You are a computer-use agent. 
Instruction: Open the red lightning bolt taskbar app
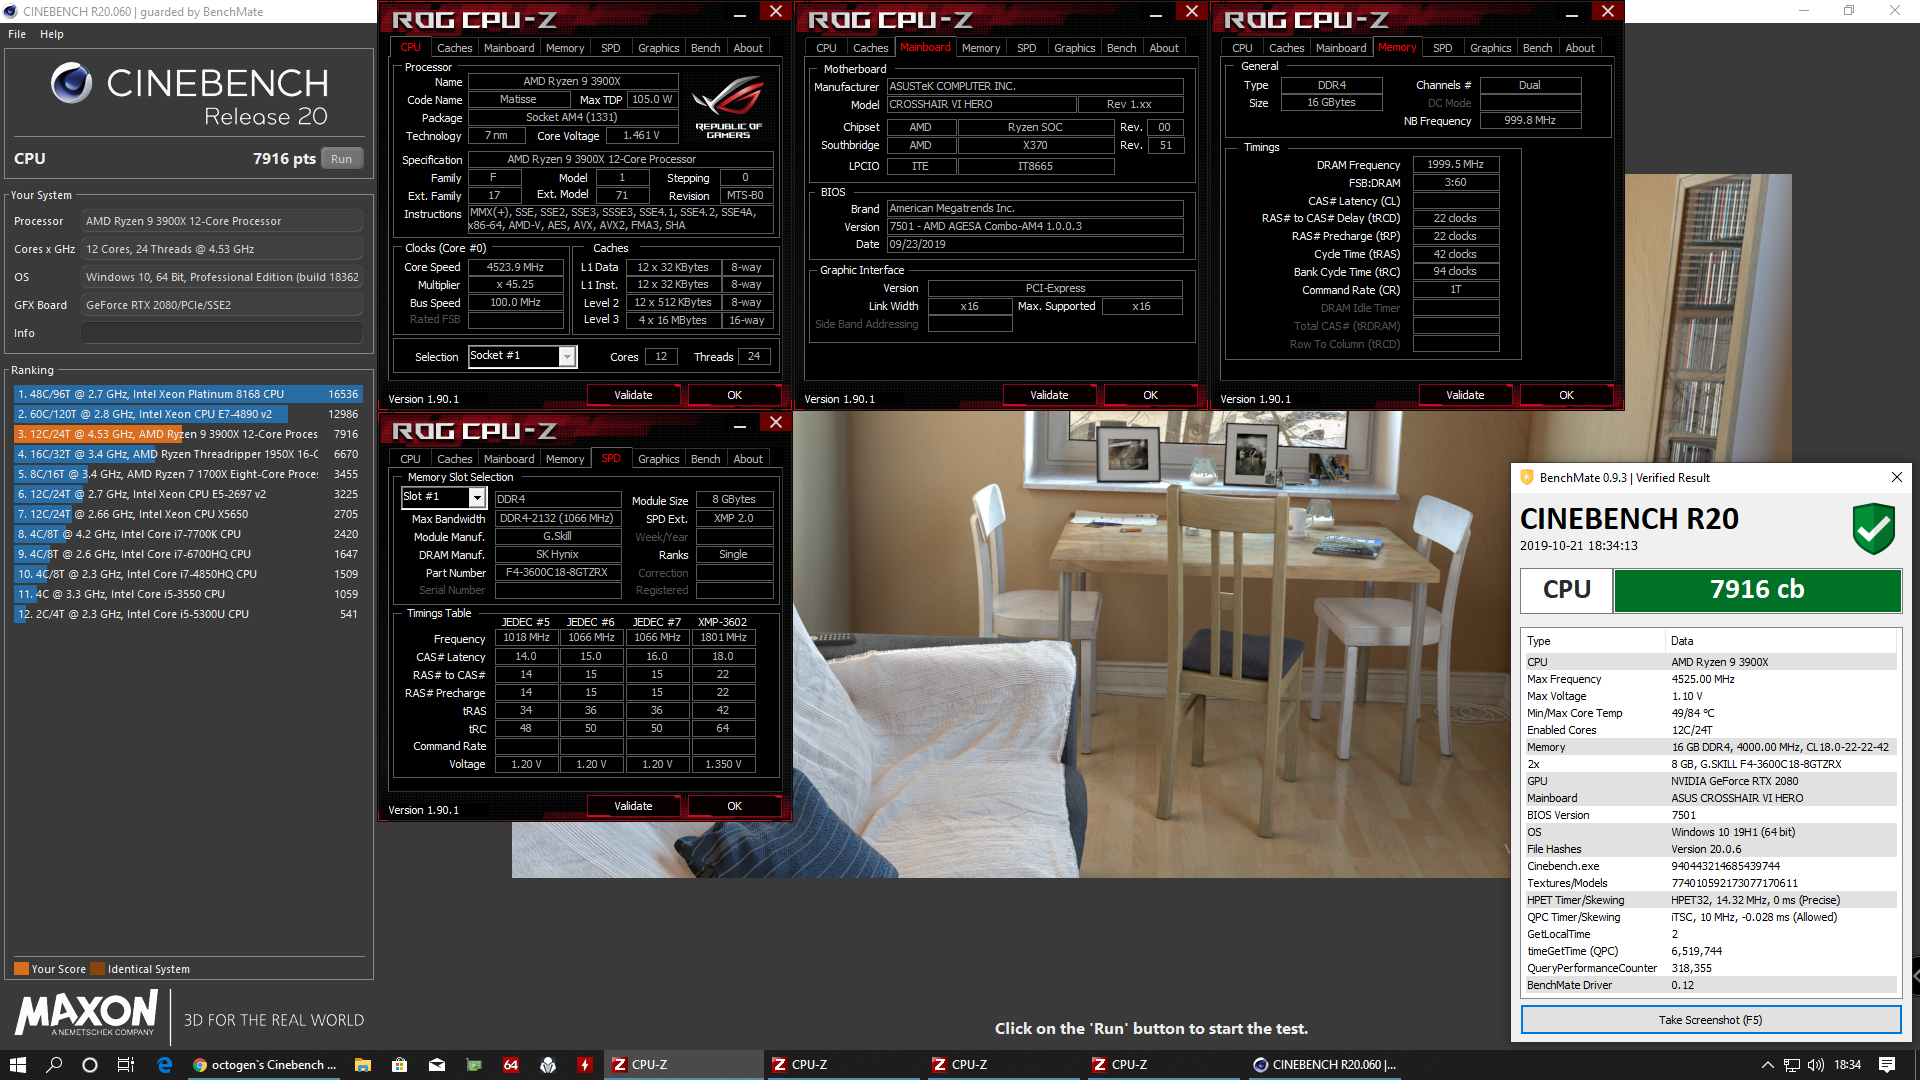[585, 1065]
